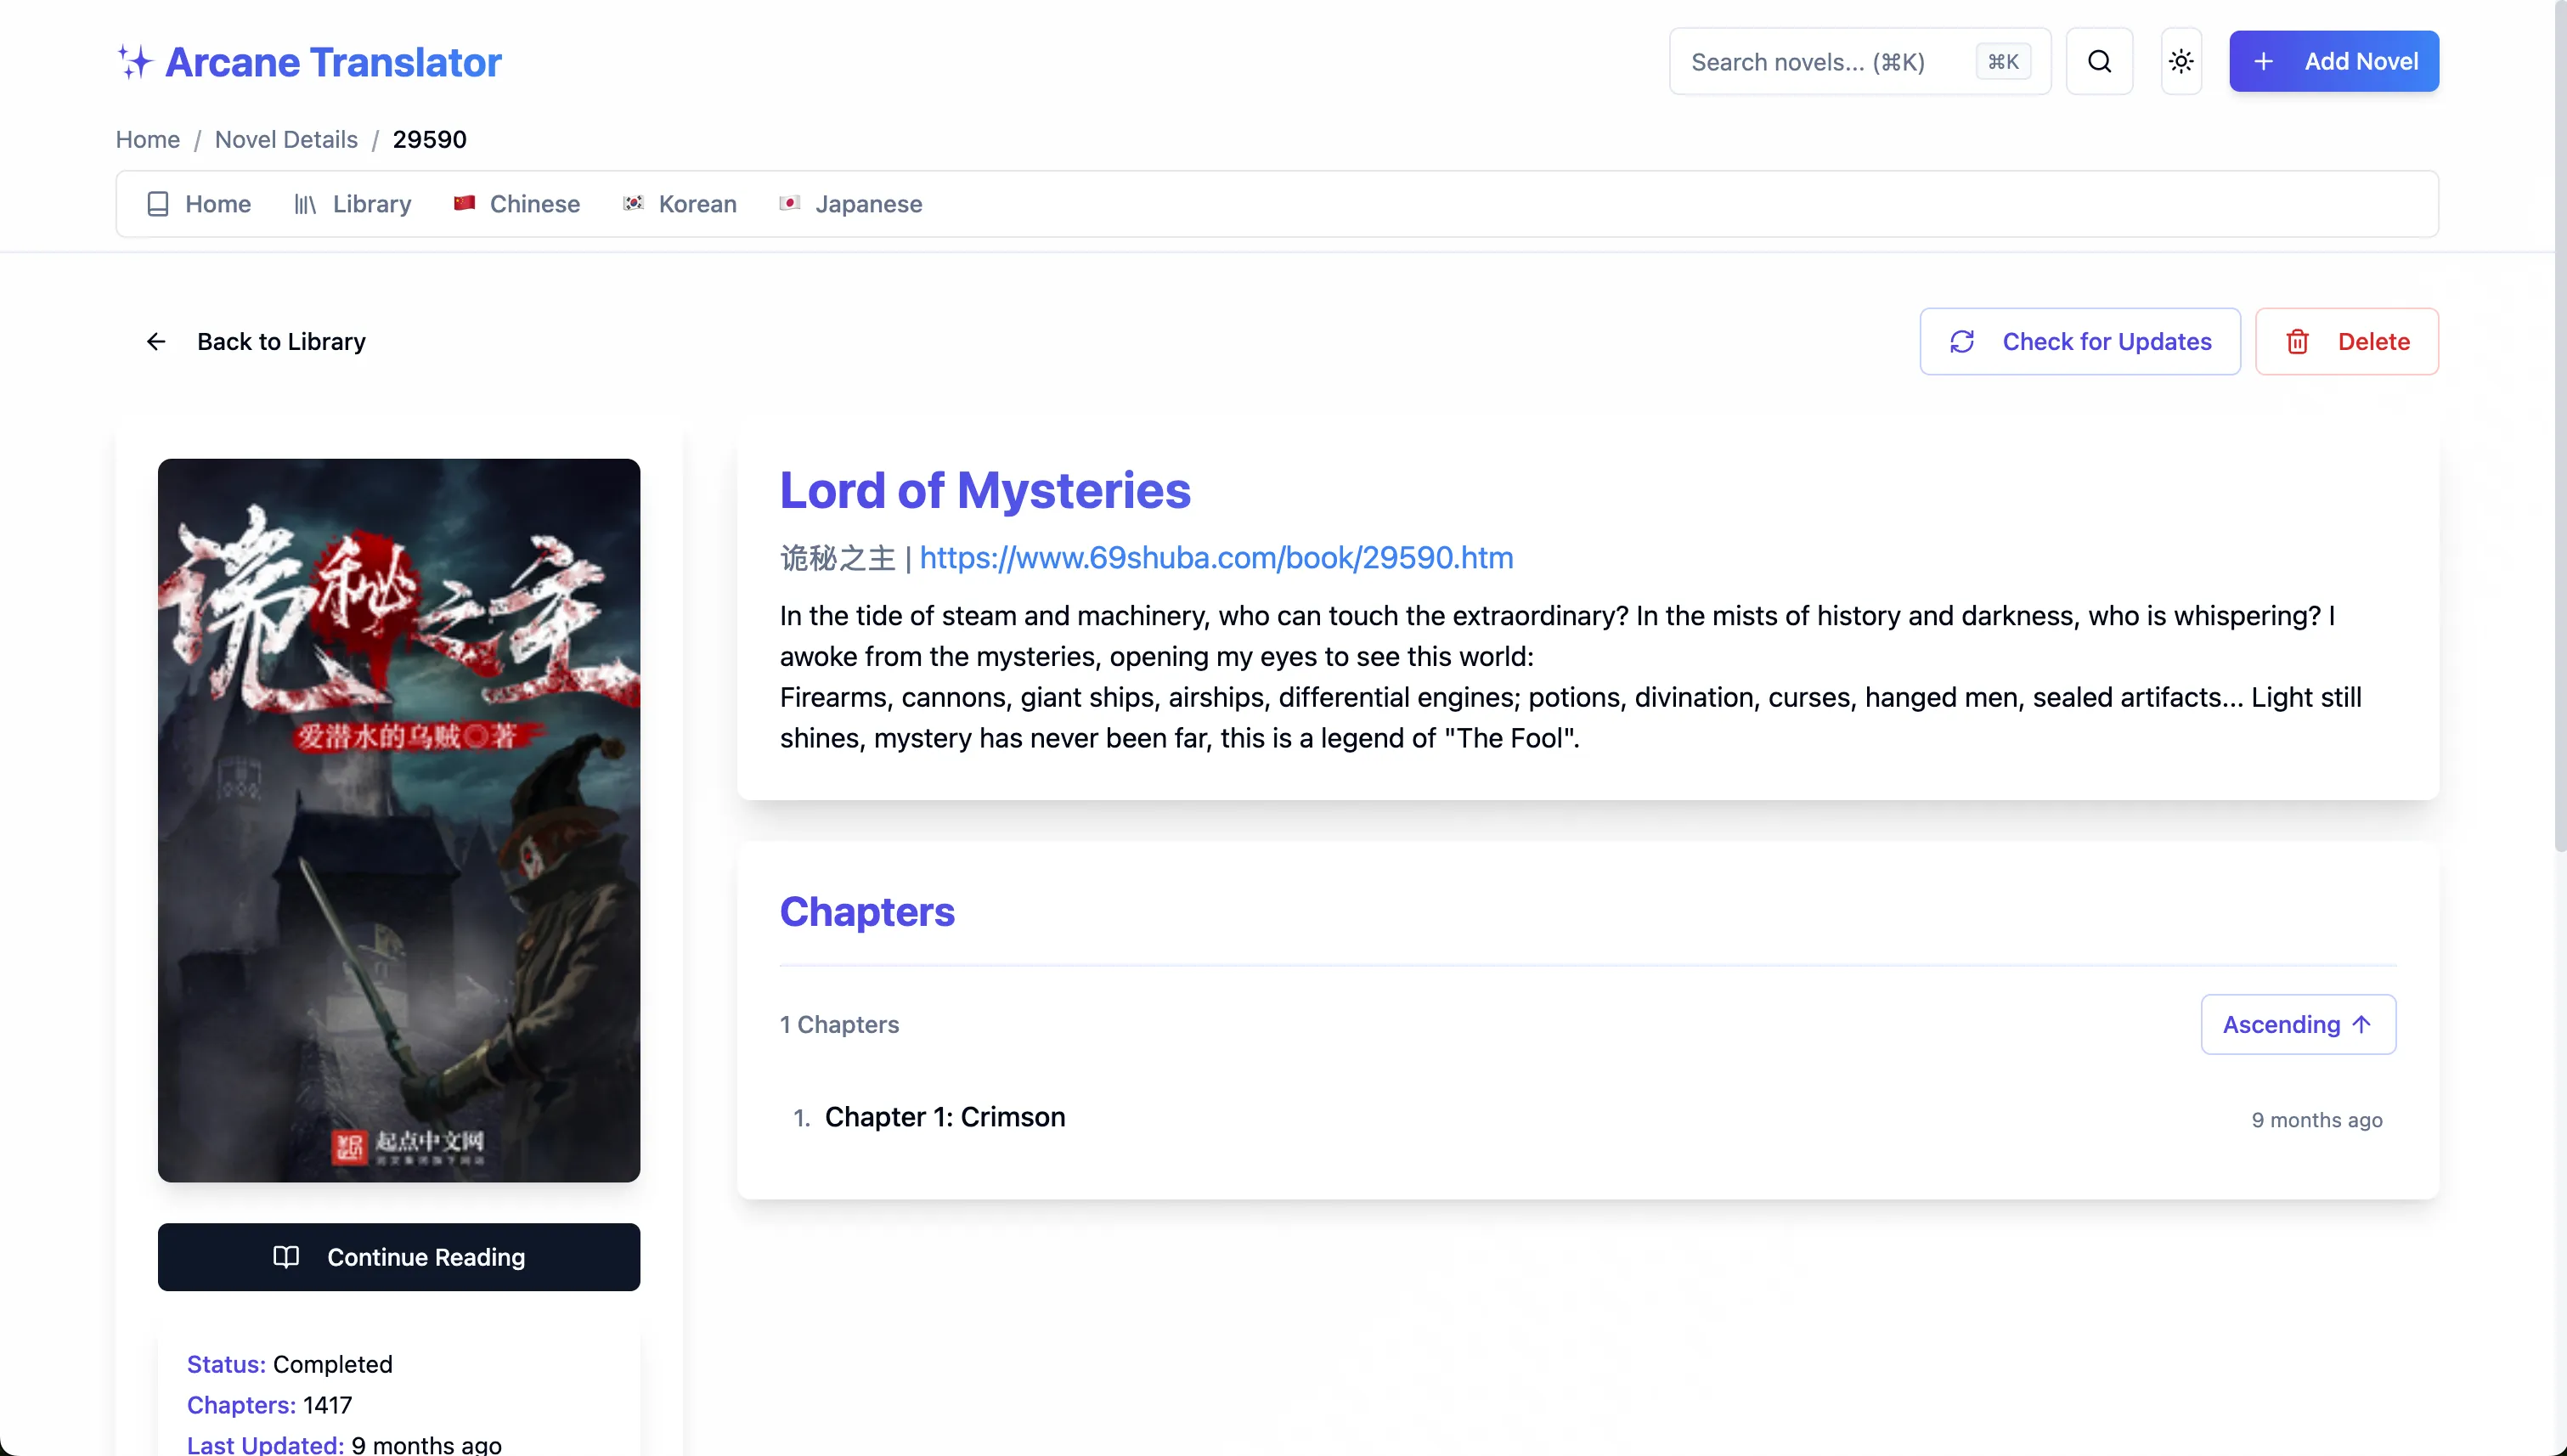Go to Home in the breadcrumb

point(147,139)
